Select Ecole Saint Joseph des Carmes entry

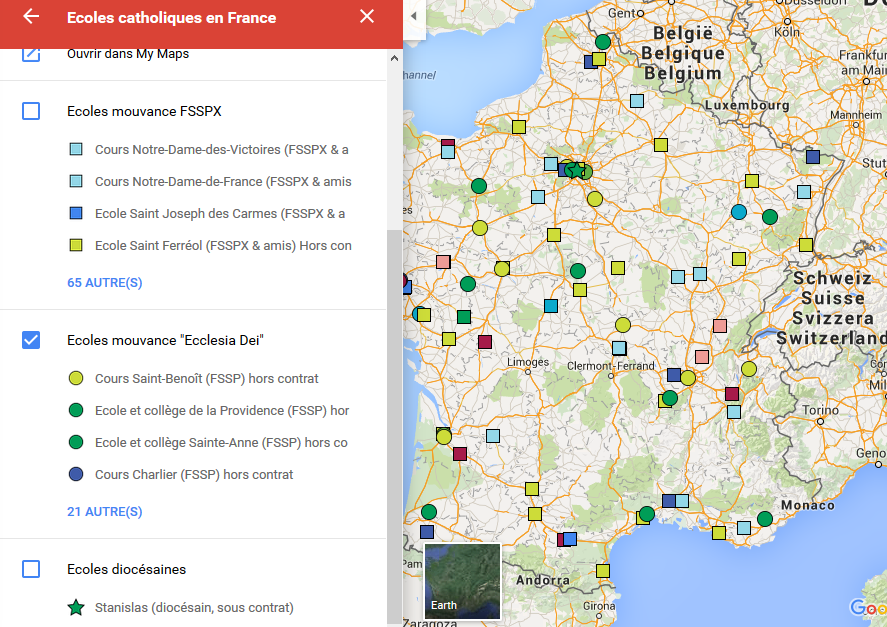[x=219, y=214]
